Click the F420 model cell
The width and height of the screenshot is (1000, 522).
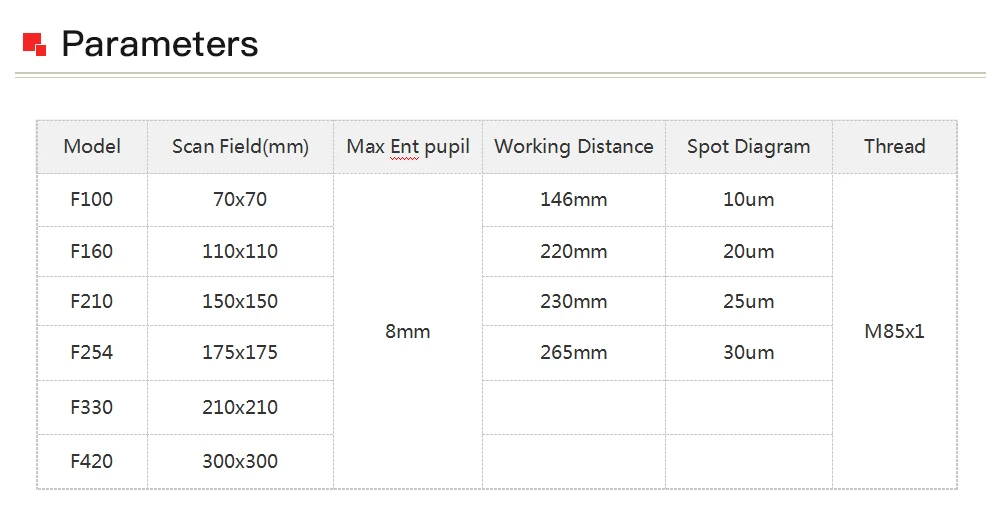pos(92,461)
